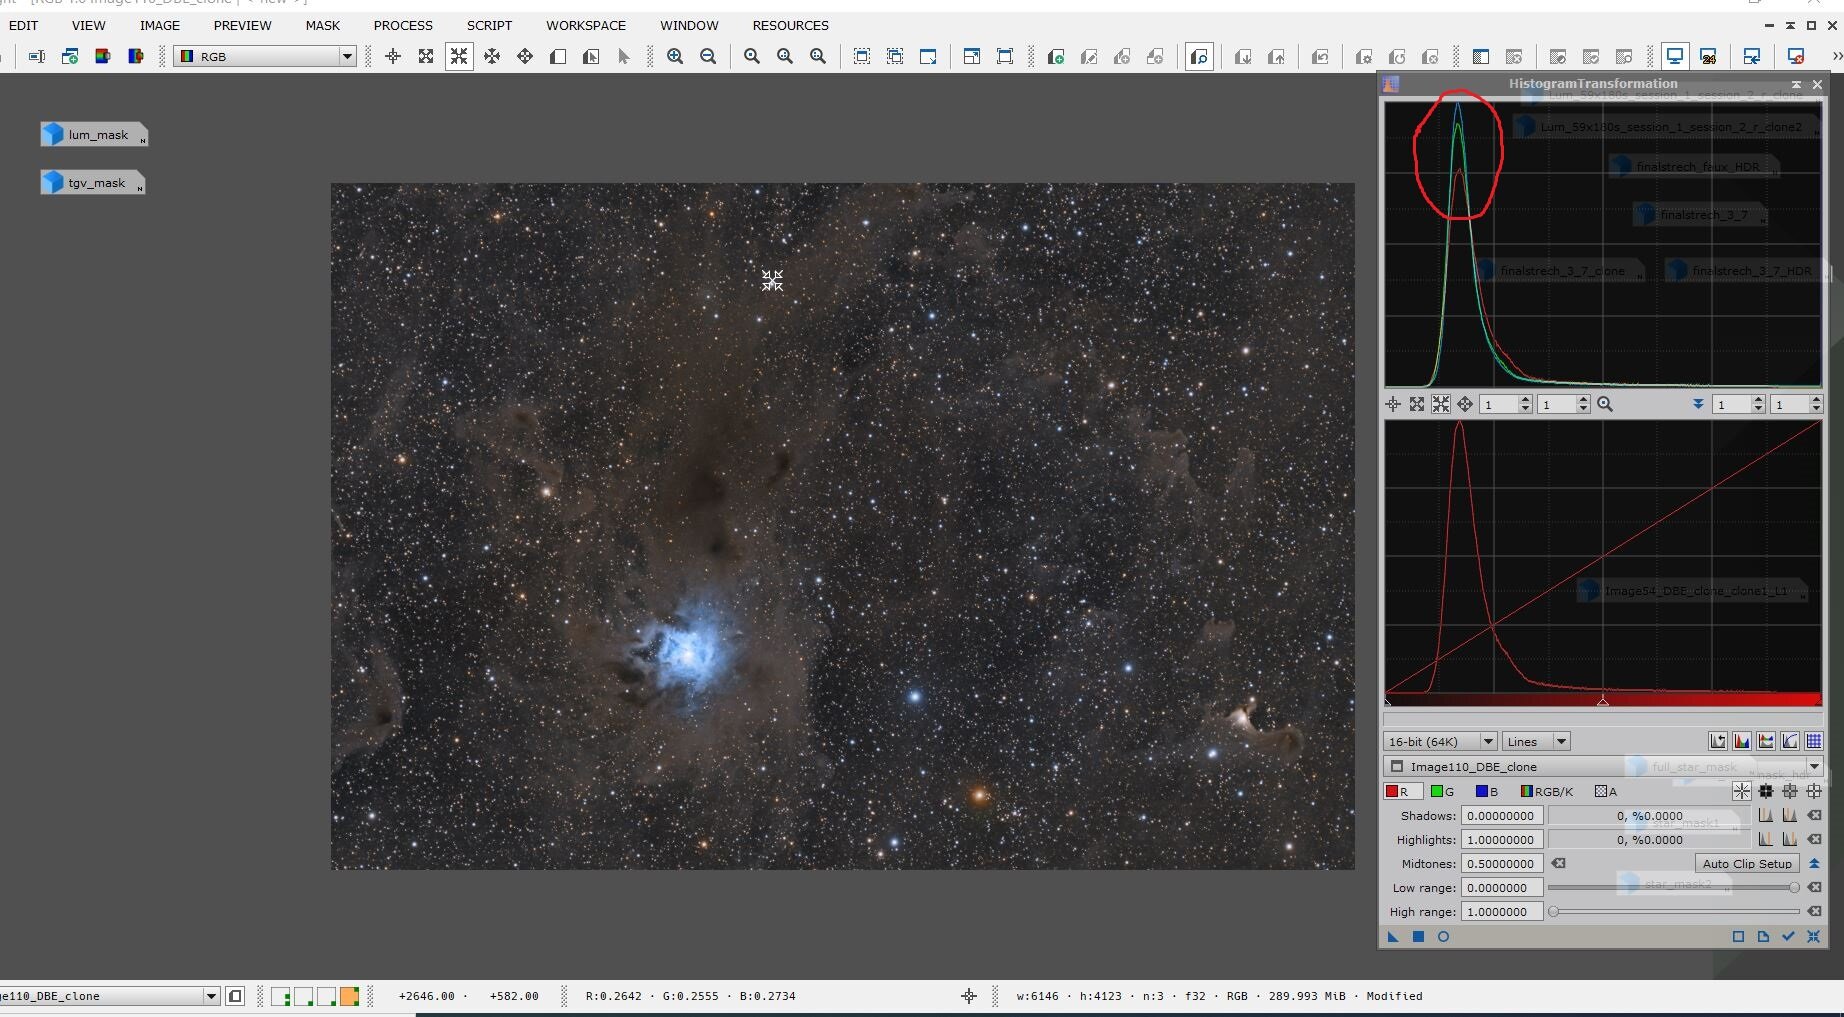Screen dimensions: 1844x1017
Task: Click the High range slider handle
Action: coord(1553,912)
